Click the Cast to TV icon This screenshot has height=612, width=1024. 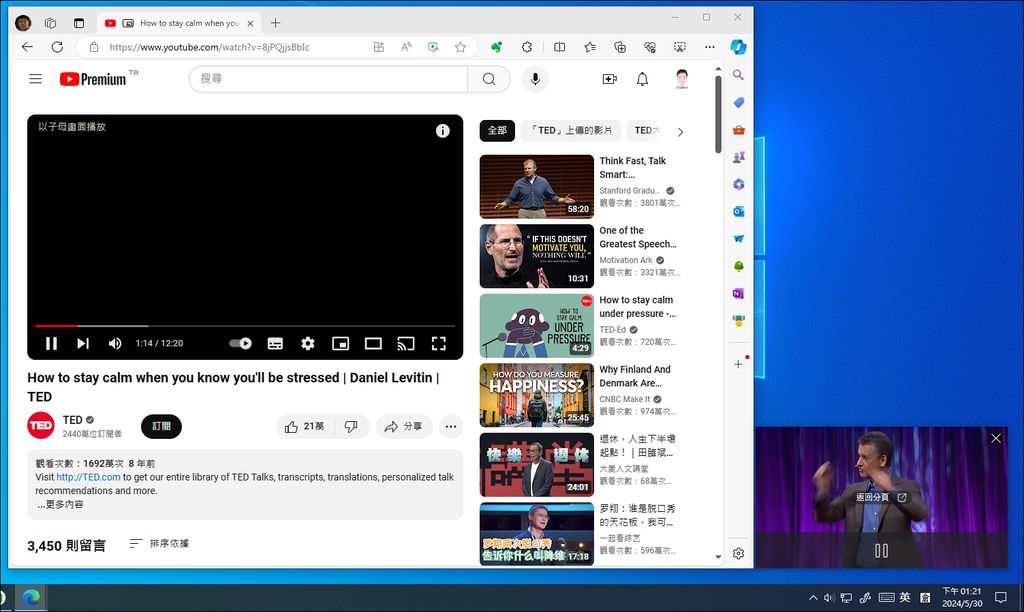coord(405,343)
